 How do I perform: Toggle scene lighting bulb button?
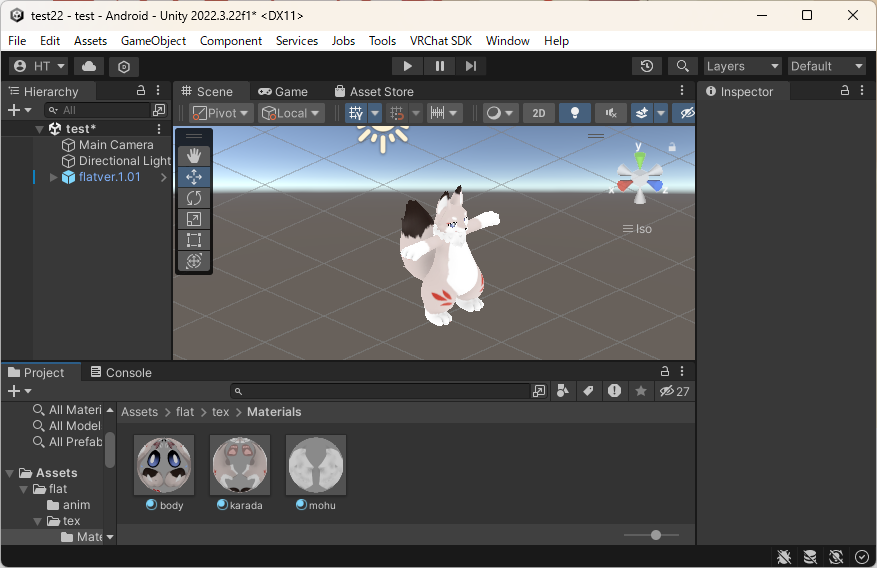click(574, 113)
